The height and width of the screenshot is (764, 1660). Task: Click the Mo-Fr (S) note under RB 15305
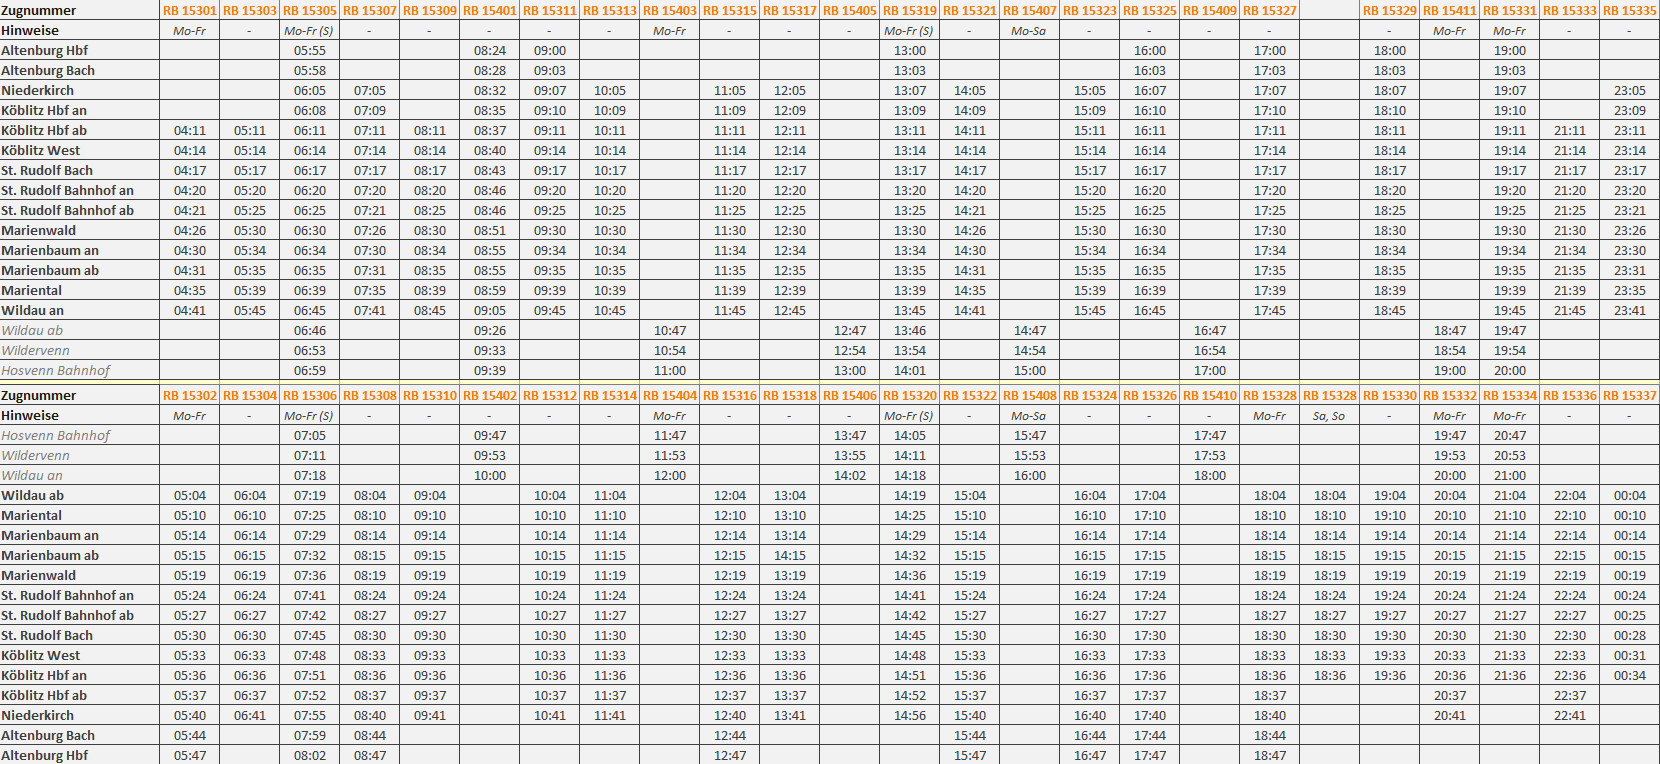coord(309,30)
